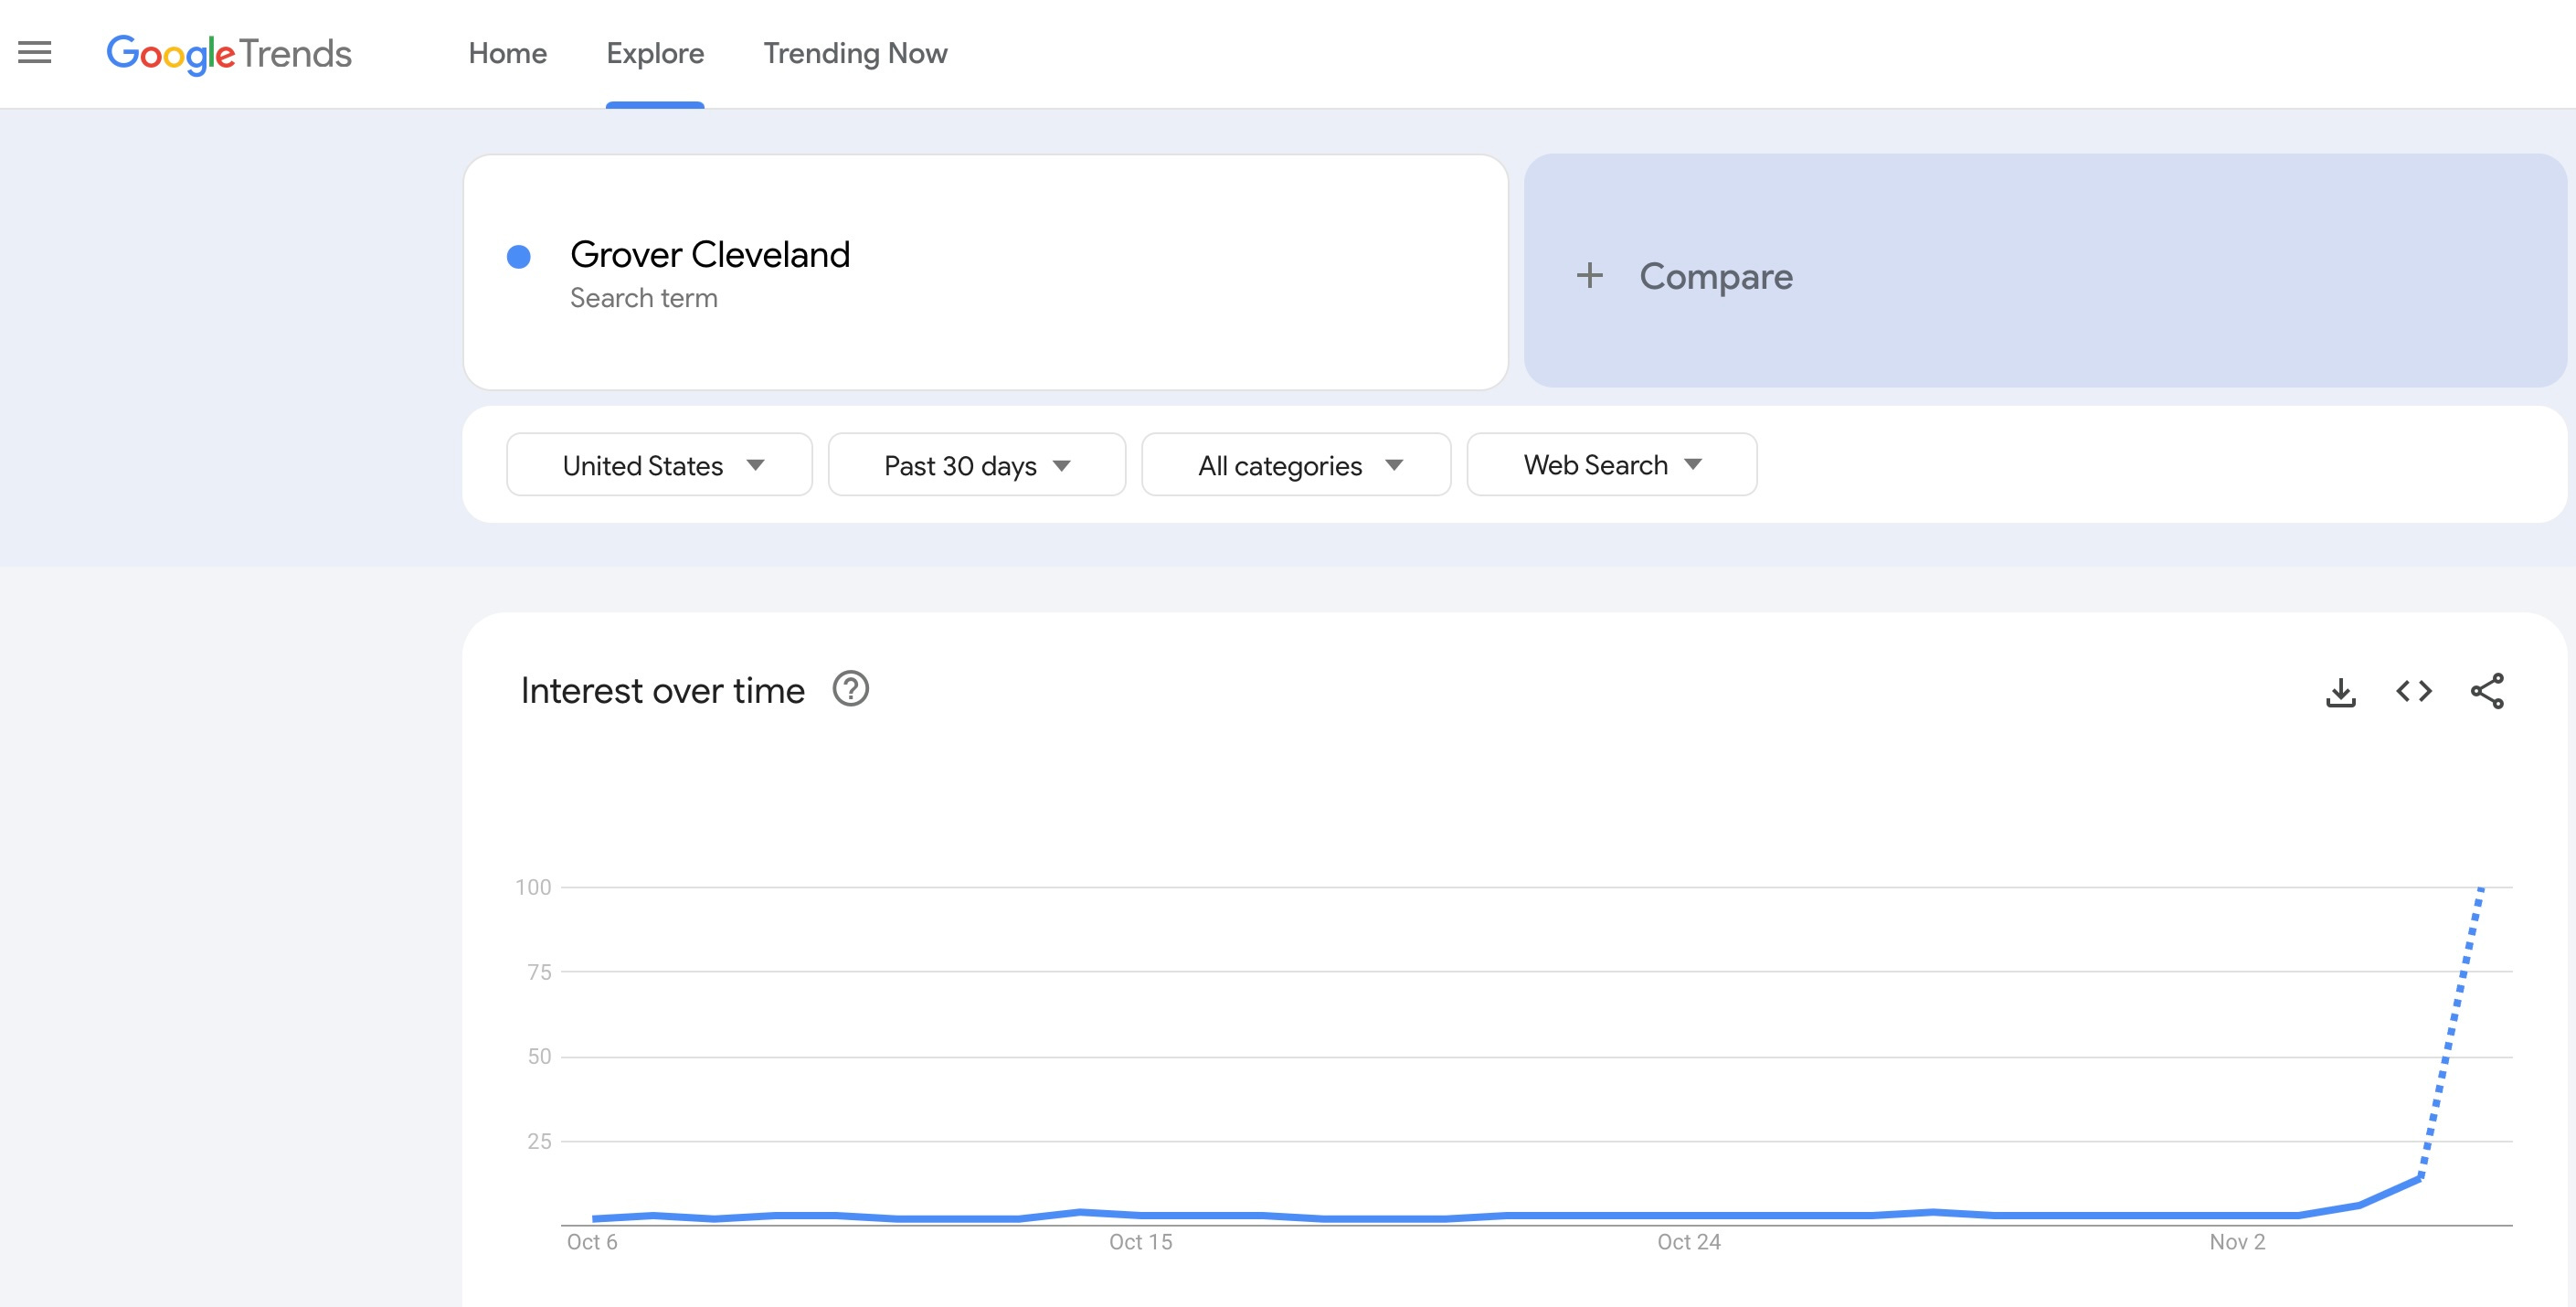The height and width of the screenshot is (1307, 2576).
Task: Click the Search term label under Grover Cleveland
Action: [644, 298]
